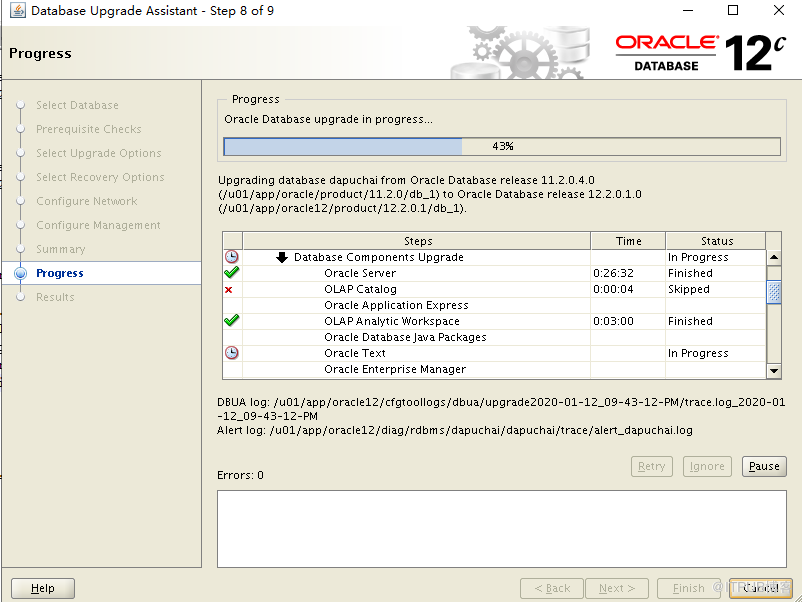Close the Database Upgrade Assistant window
This screenshot has height=602, width=802.
click(x=778, y=10)
